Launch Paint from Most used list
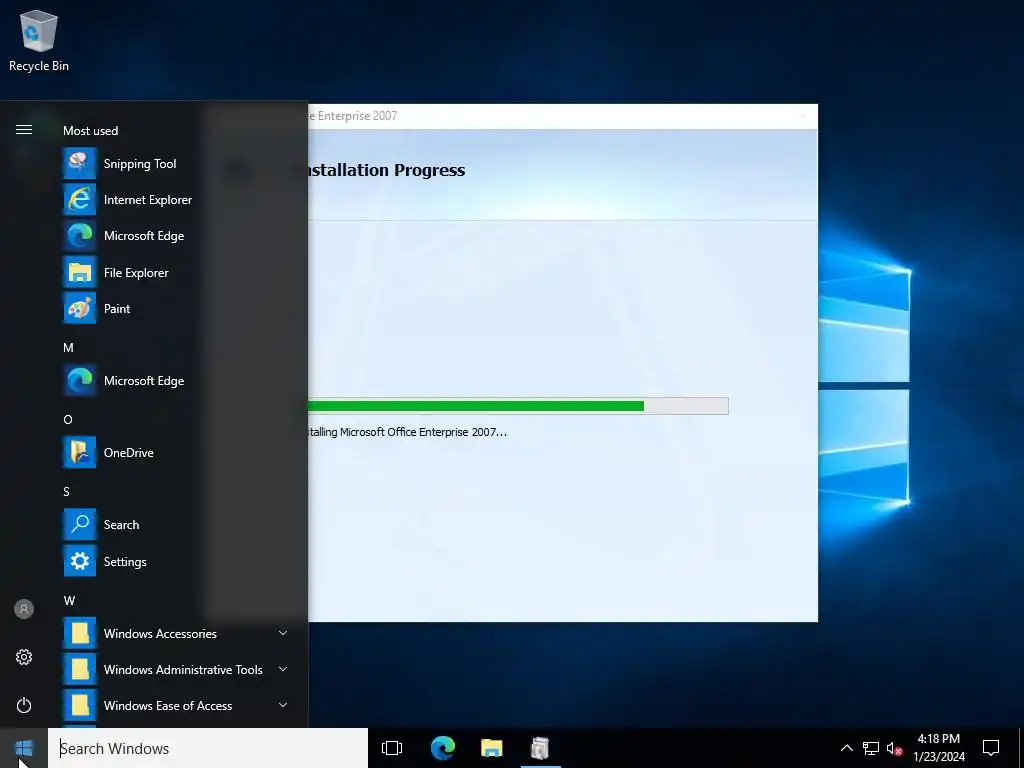 [175, 308]
